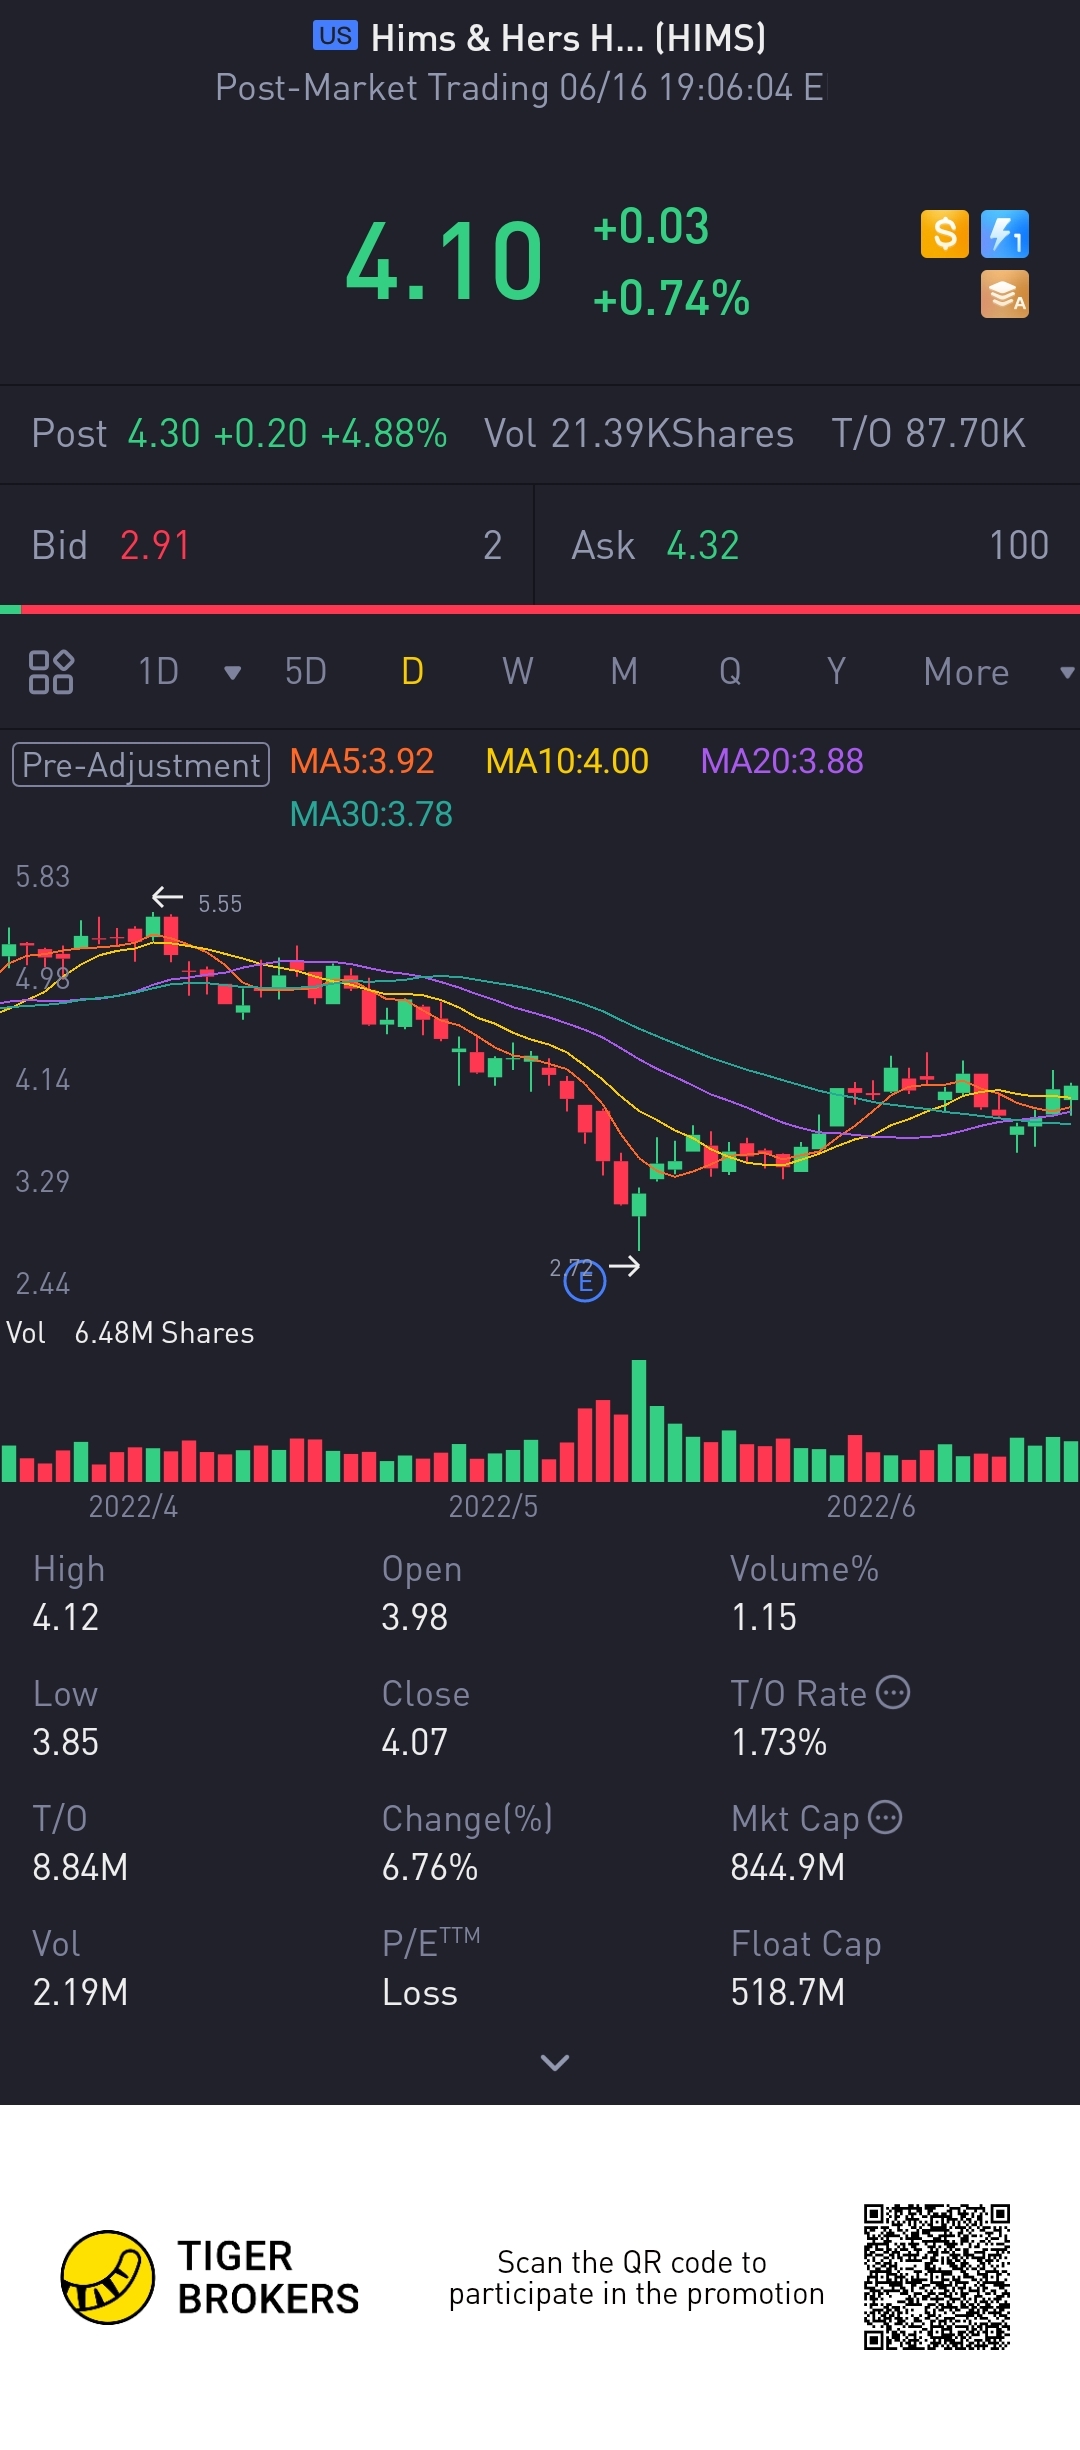Tap the Ask price 4.32

pos(703,546)
